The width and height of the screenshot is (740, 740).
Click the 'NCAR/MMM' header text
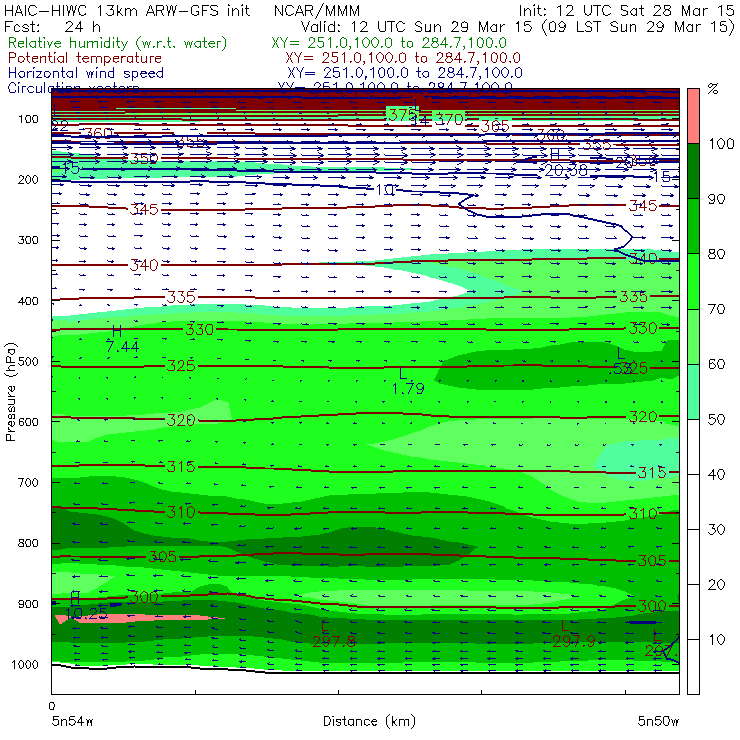point(317,10)
